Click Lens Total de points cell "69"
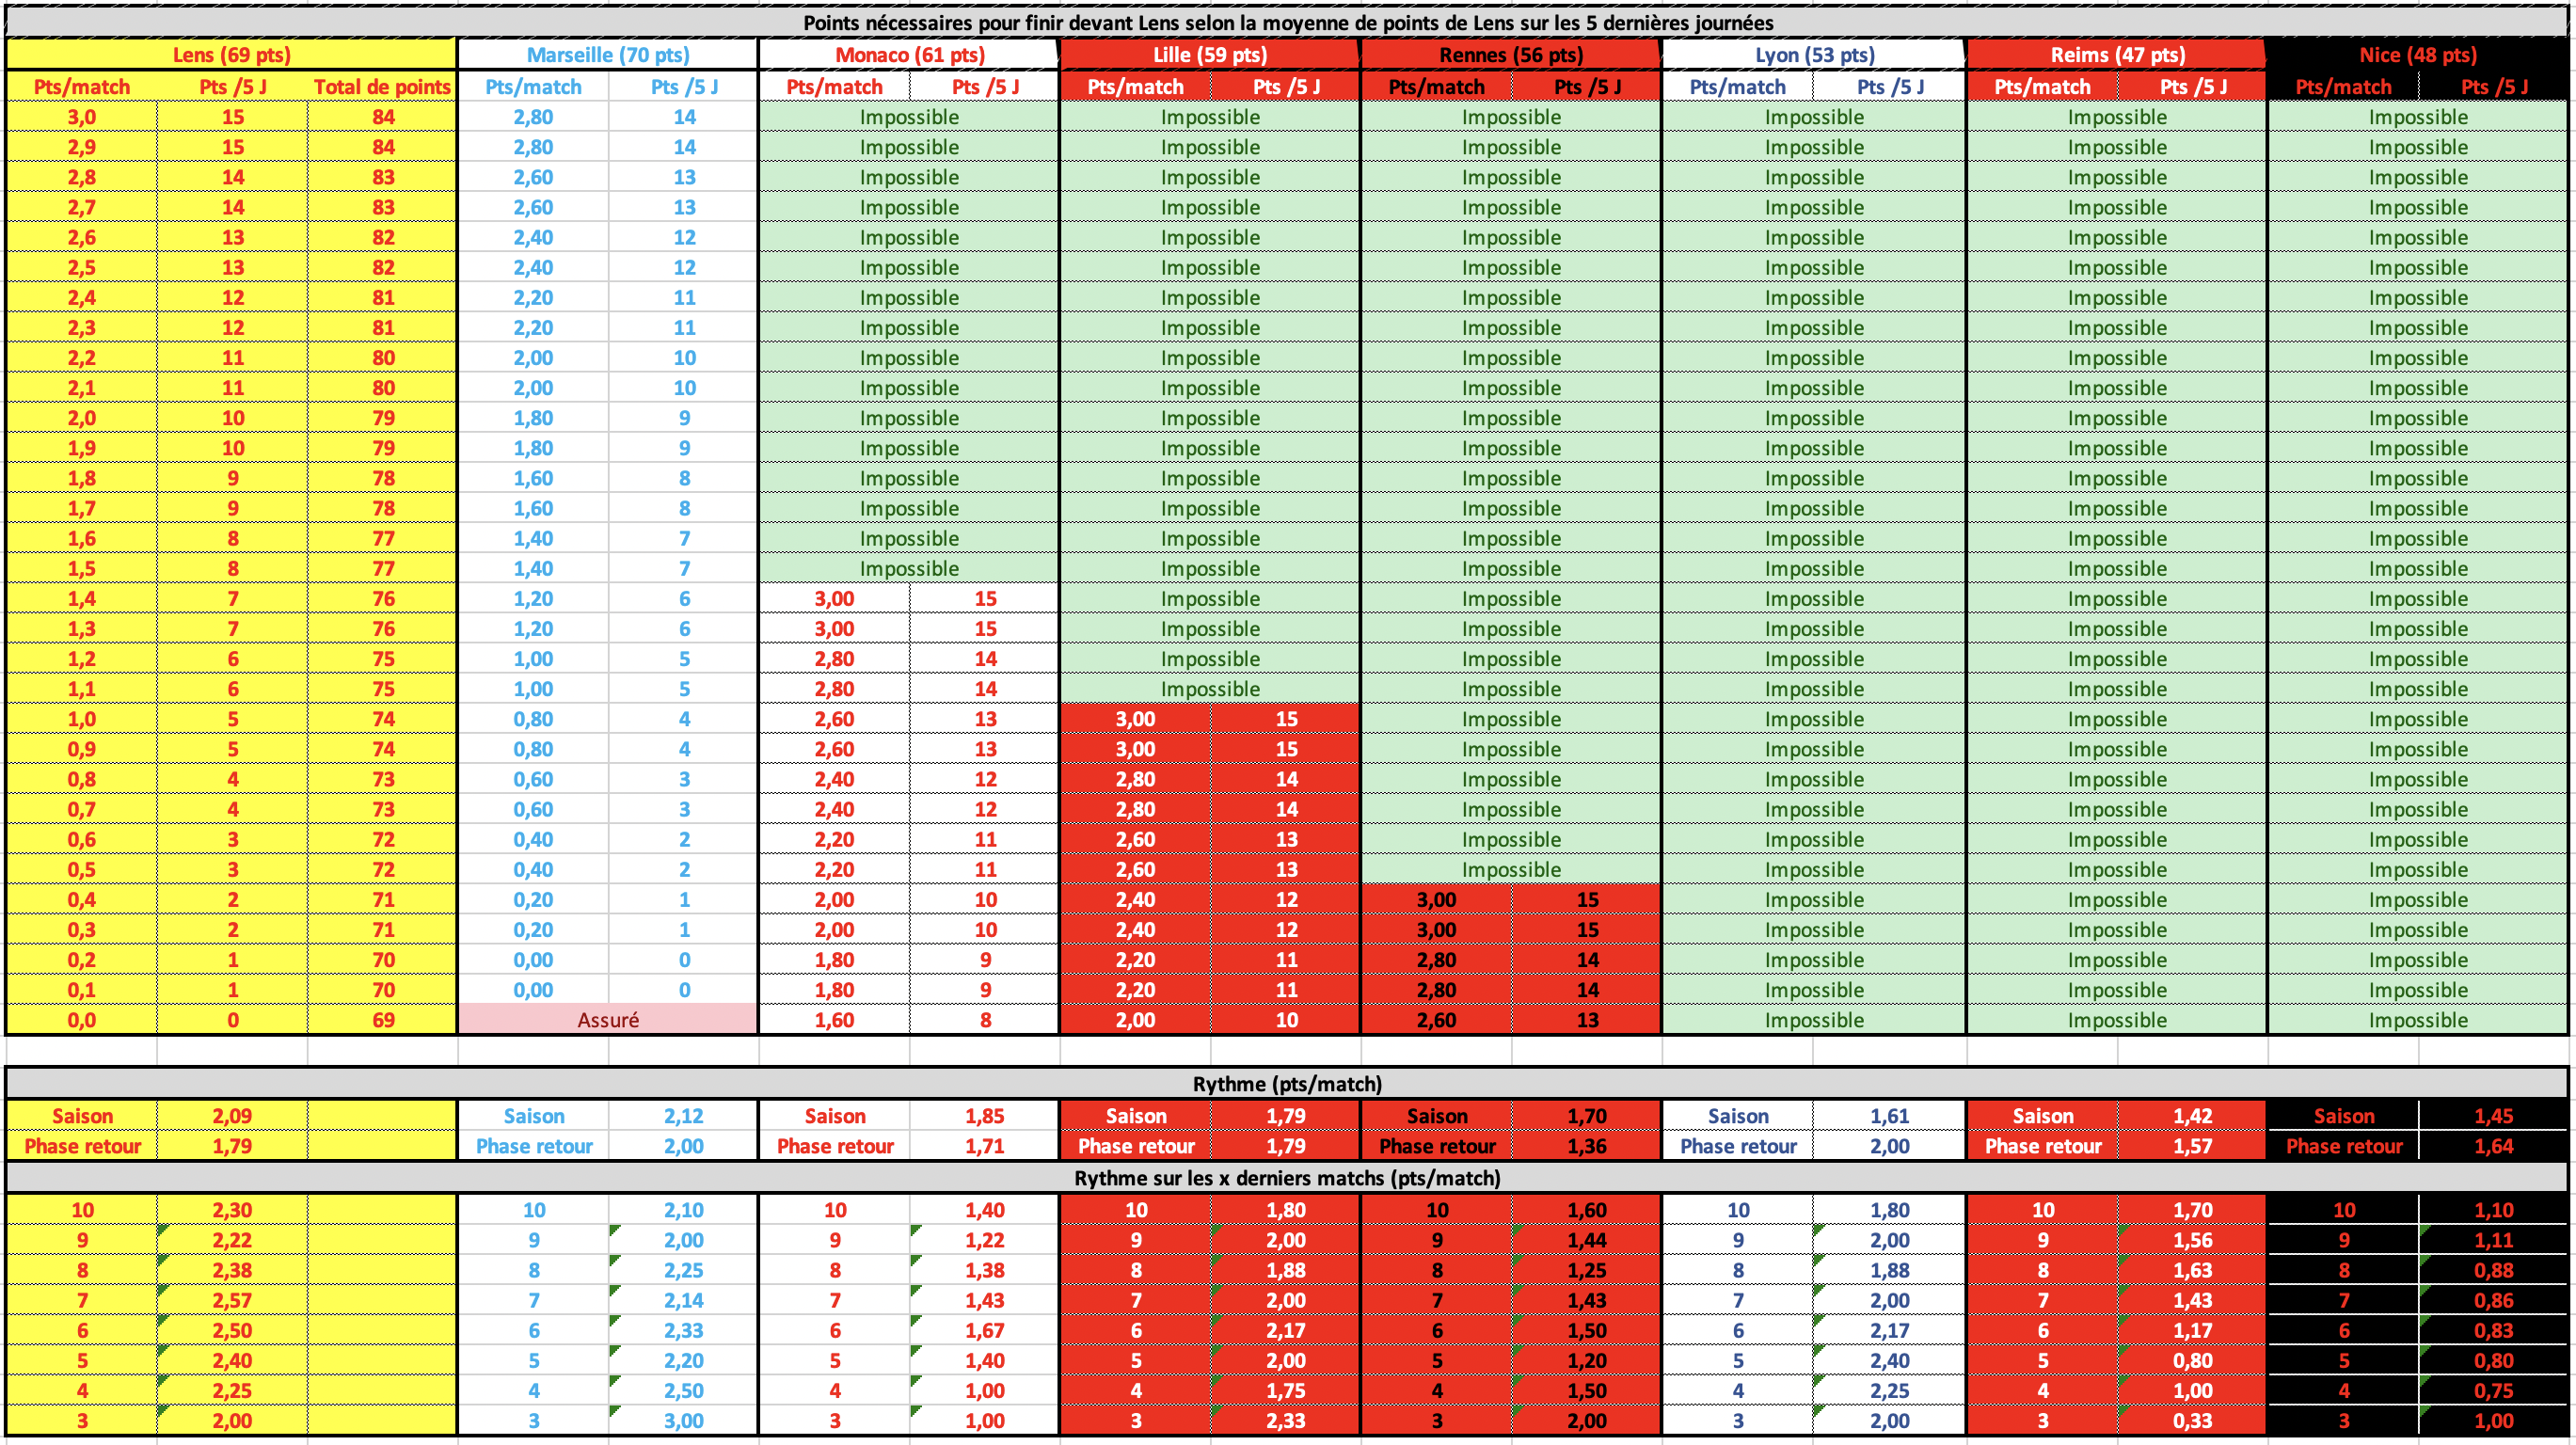 383,1020
